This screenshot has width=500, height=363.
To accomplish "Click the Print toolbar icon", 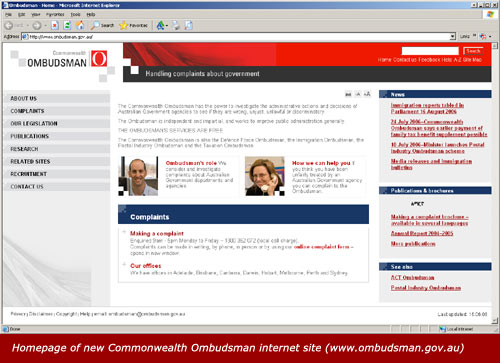I will (176, 25).
